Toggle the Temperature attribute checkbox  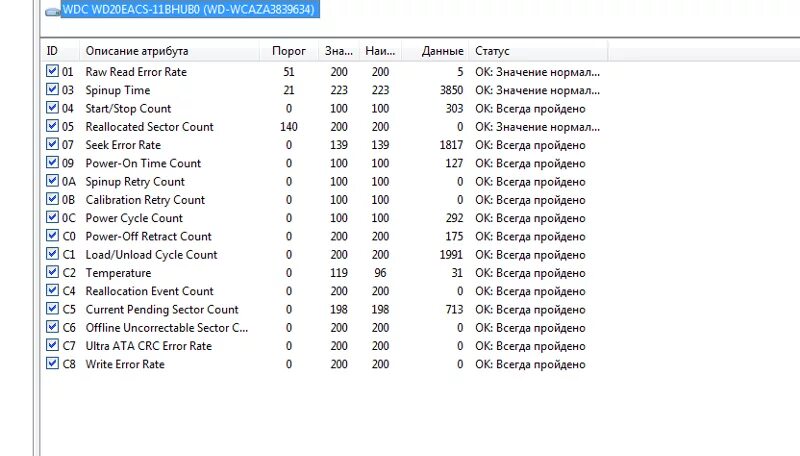click(x=52, y=272)
